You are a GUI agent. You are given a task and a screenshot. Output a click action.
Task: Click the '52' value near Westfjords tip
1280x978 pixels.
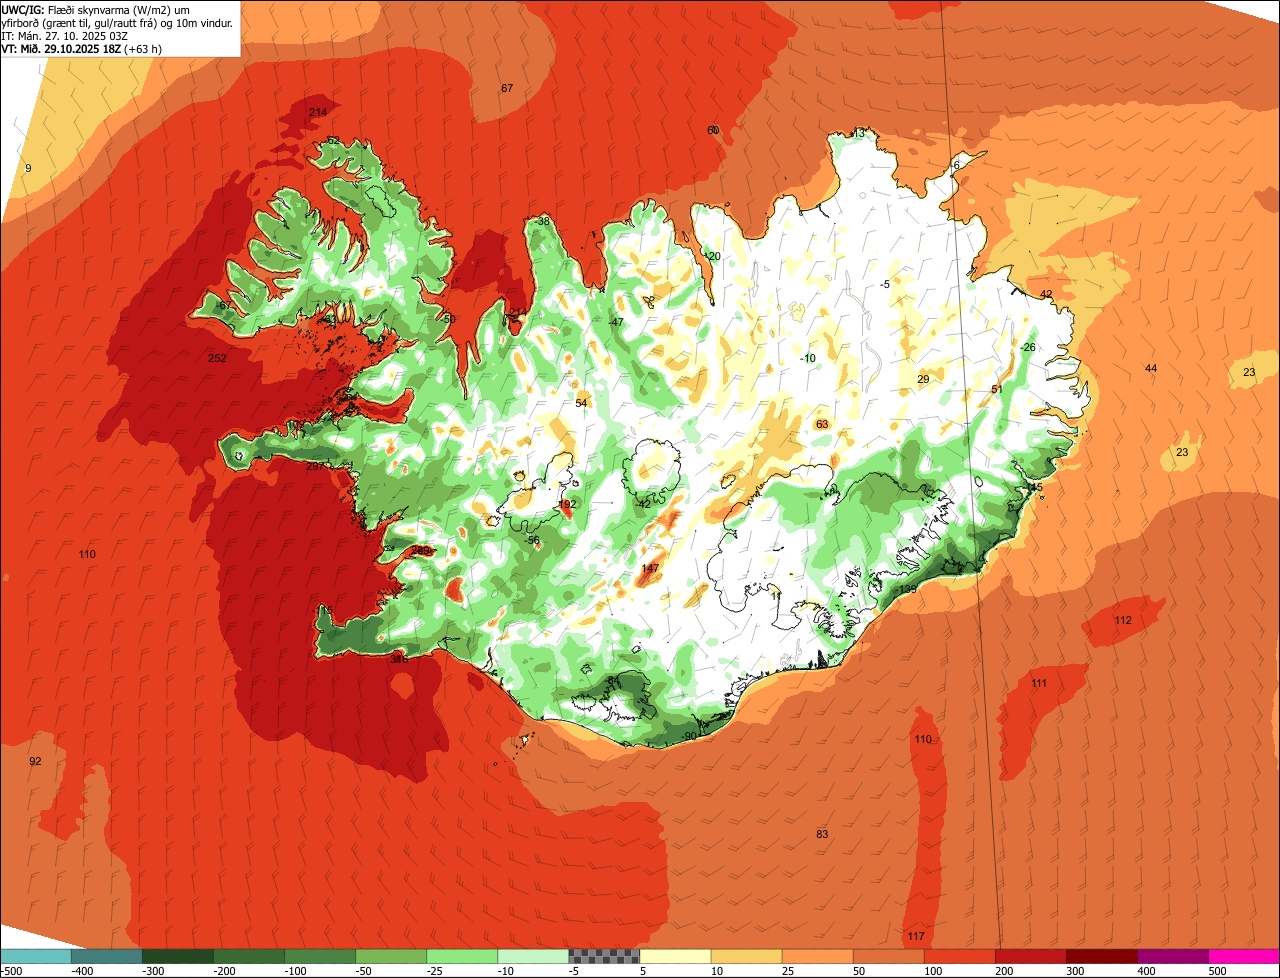pyautogui.click(x=334, y=141)
